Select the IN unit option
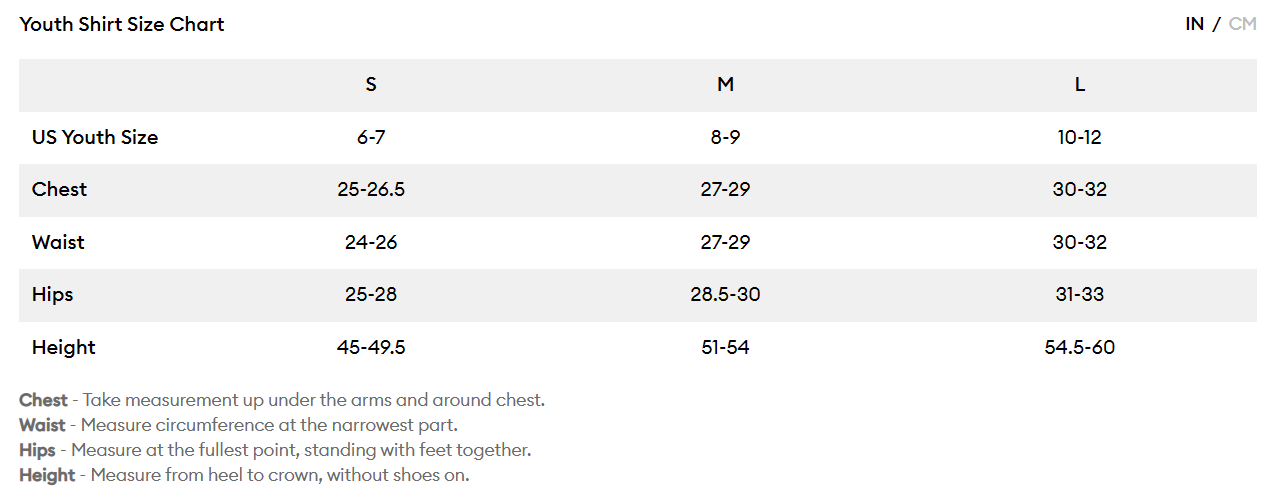The height and width of the screenshot is (487, 1272). click(x=1194, y=24)
